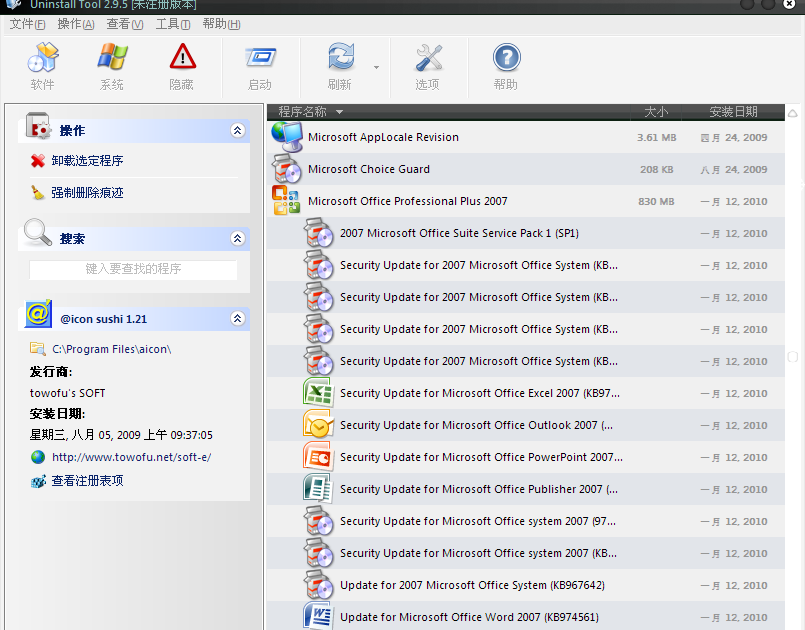Select Security Update for Microsoft Office PowerPoint 2007
This screenshot has height=630, width=805.
pyautogui.click(x=526, y=457)
